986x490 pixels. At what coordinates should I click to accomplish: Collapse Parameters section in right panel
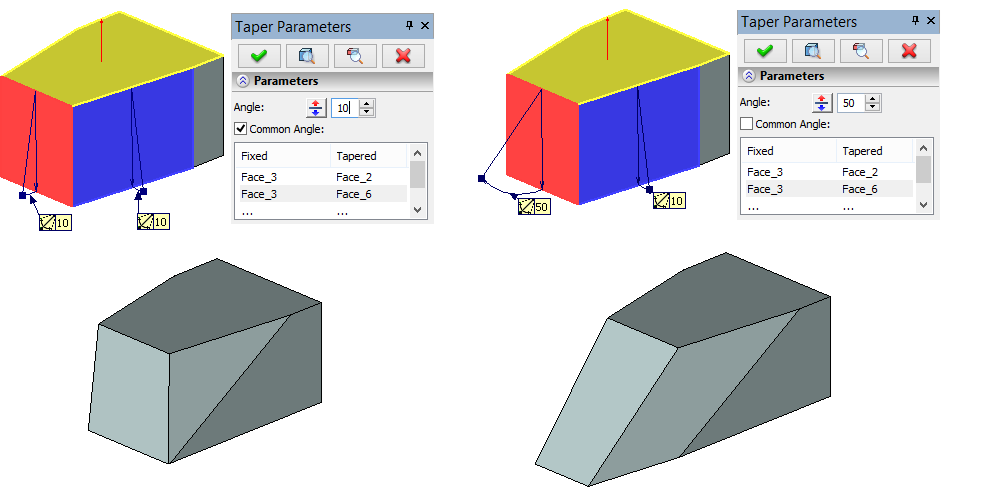click(749, 76)
